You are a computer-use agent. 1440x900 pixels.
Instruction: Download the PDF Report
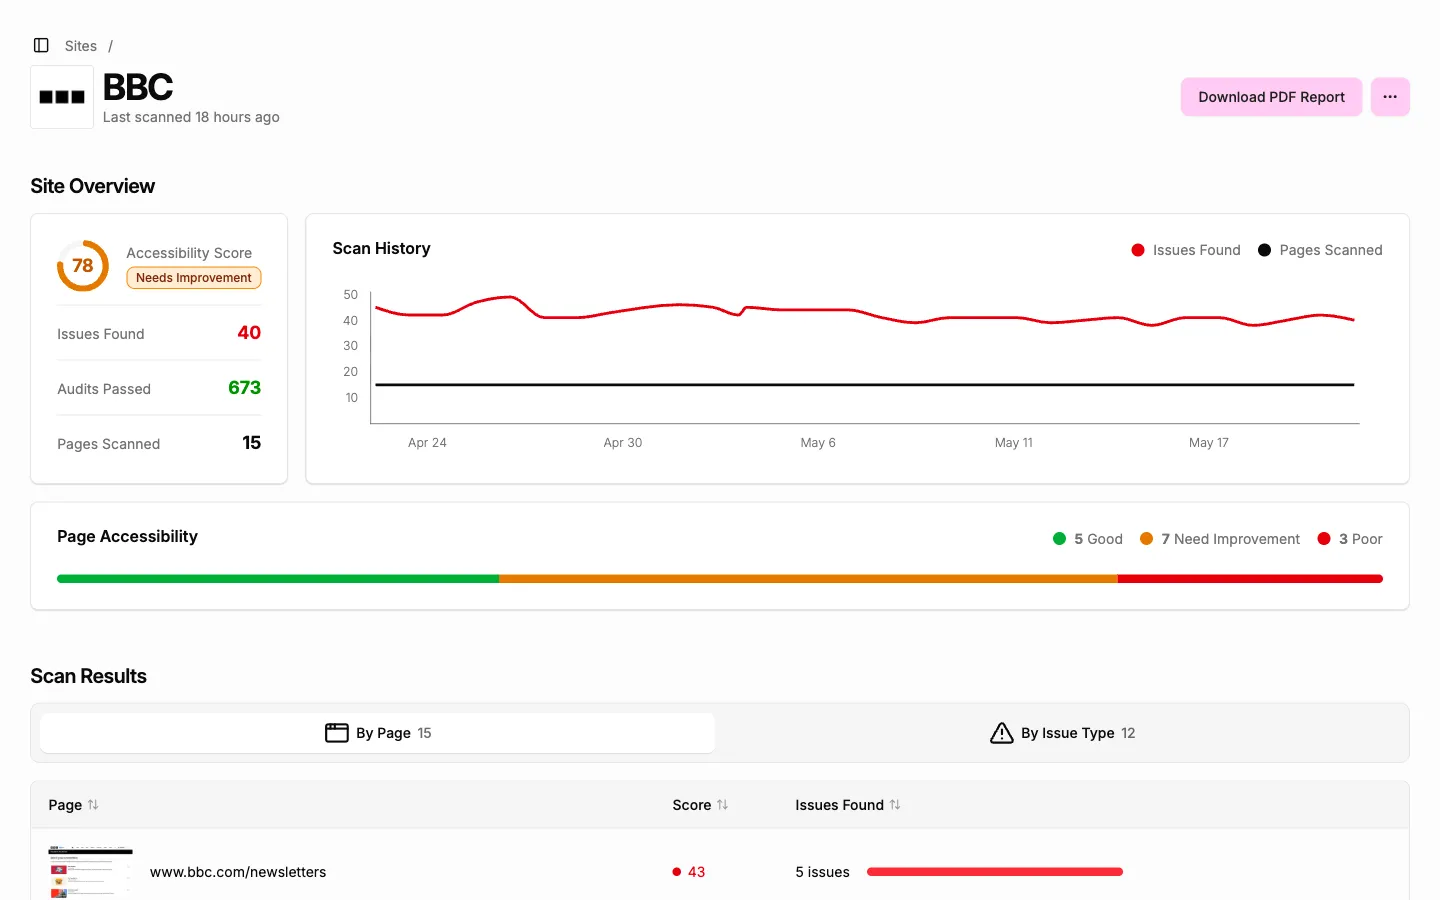(x=1271, y=97)
